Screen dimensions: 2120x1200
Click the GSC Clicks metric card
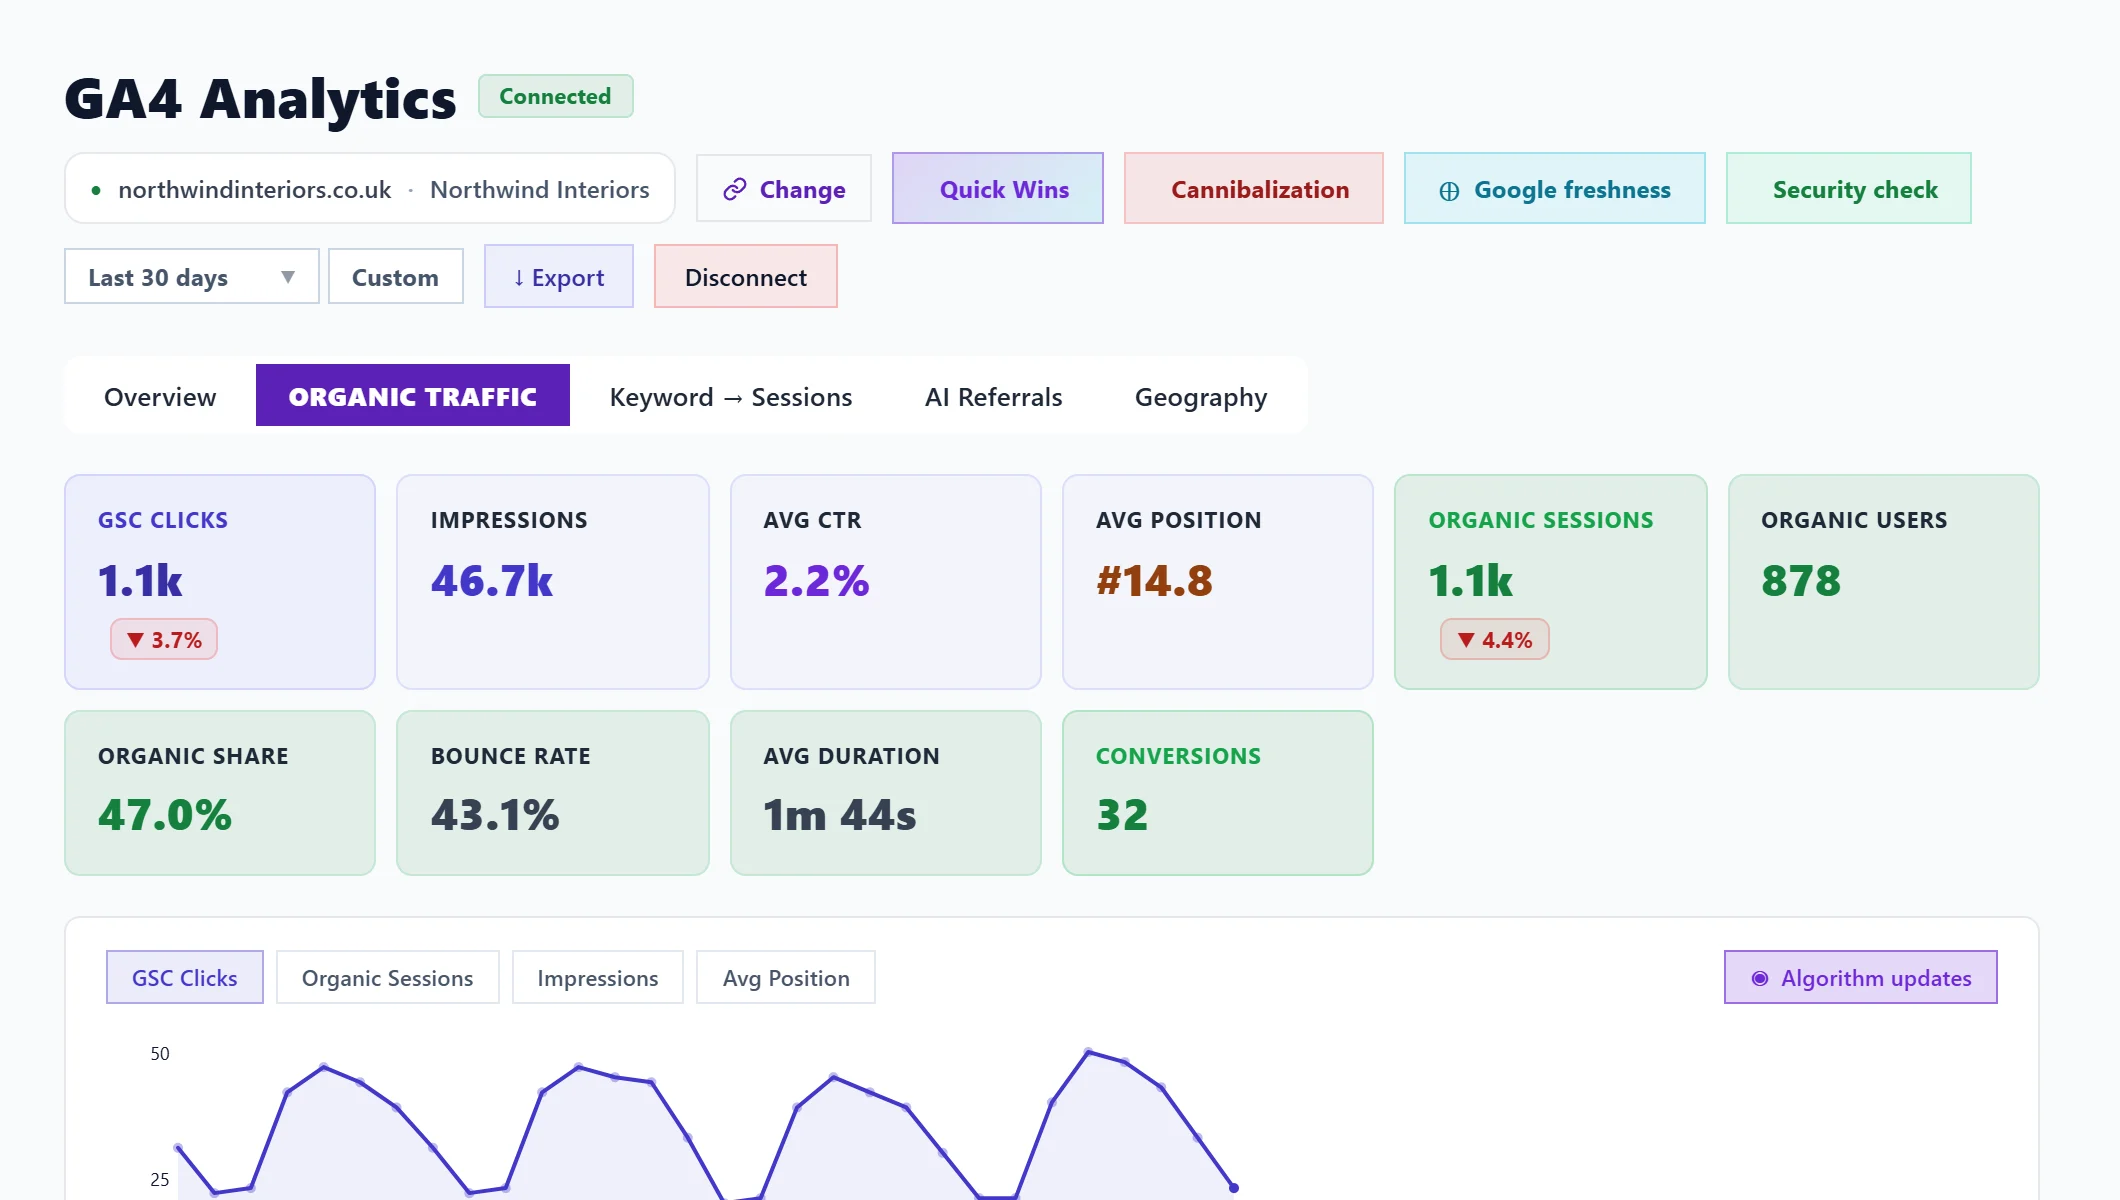[220, 582]
